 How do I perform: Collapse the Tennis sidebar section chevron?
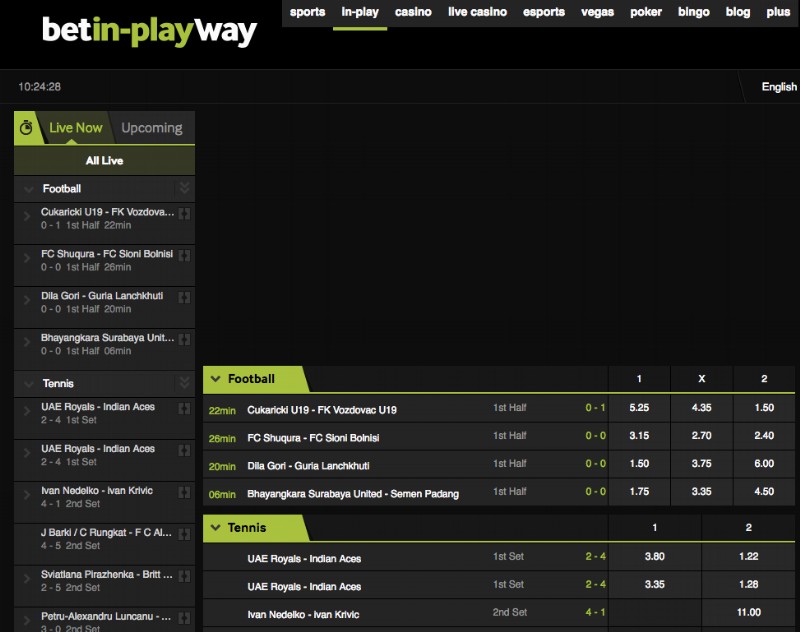point(29,384)
